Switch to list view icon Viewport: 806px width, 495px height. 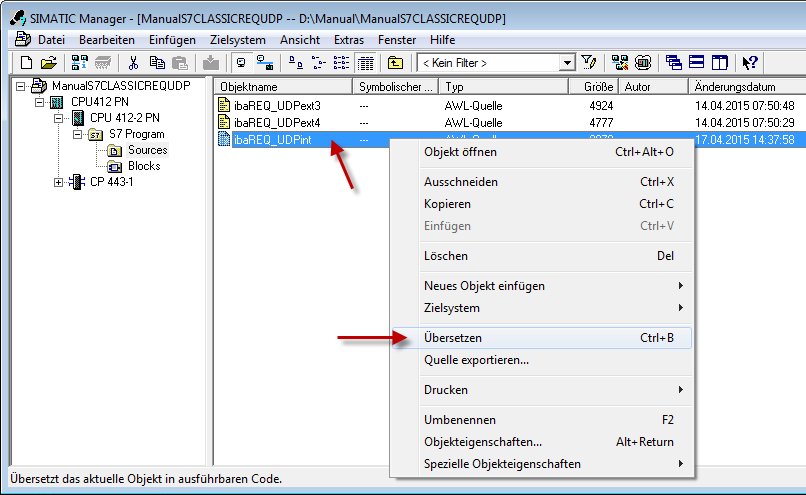pos(341,63)
